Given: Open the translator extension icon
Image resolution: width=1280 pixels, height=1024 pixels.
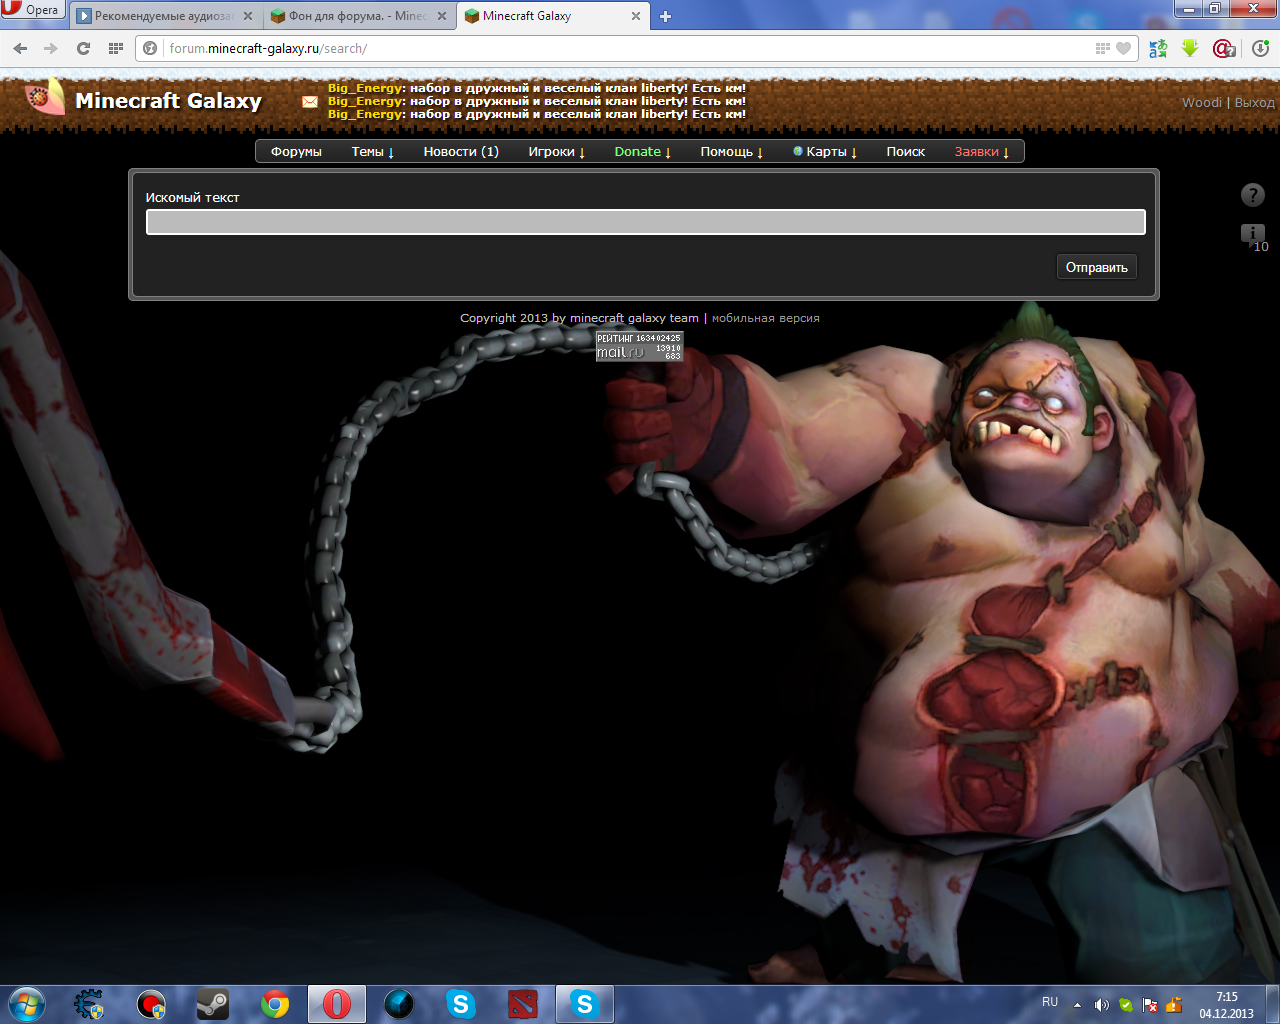Looking at the screenshot, I should coord(1158,48).
